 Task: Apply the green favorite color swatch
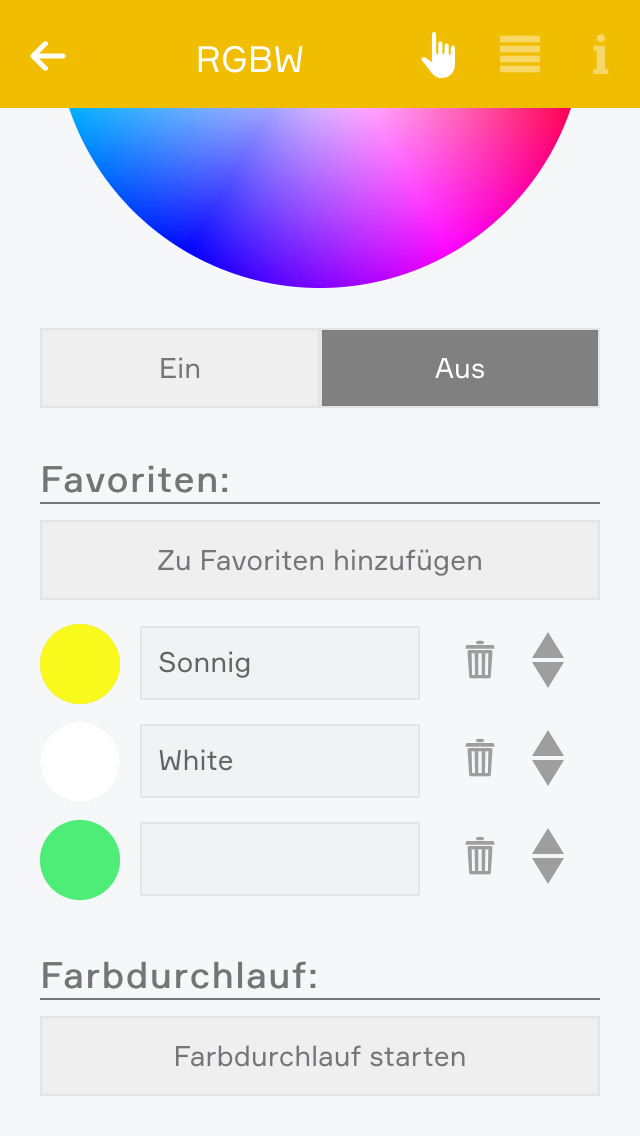(x=80, y=860)
